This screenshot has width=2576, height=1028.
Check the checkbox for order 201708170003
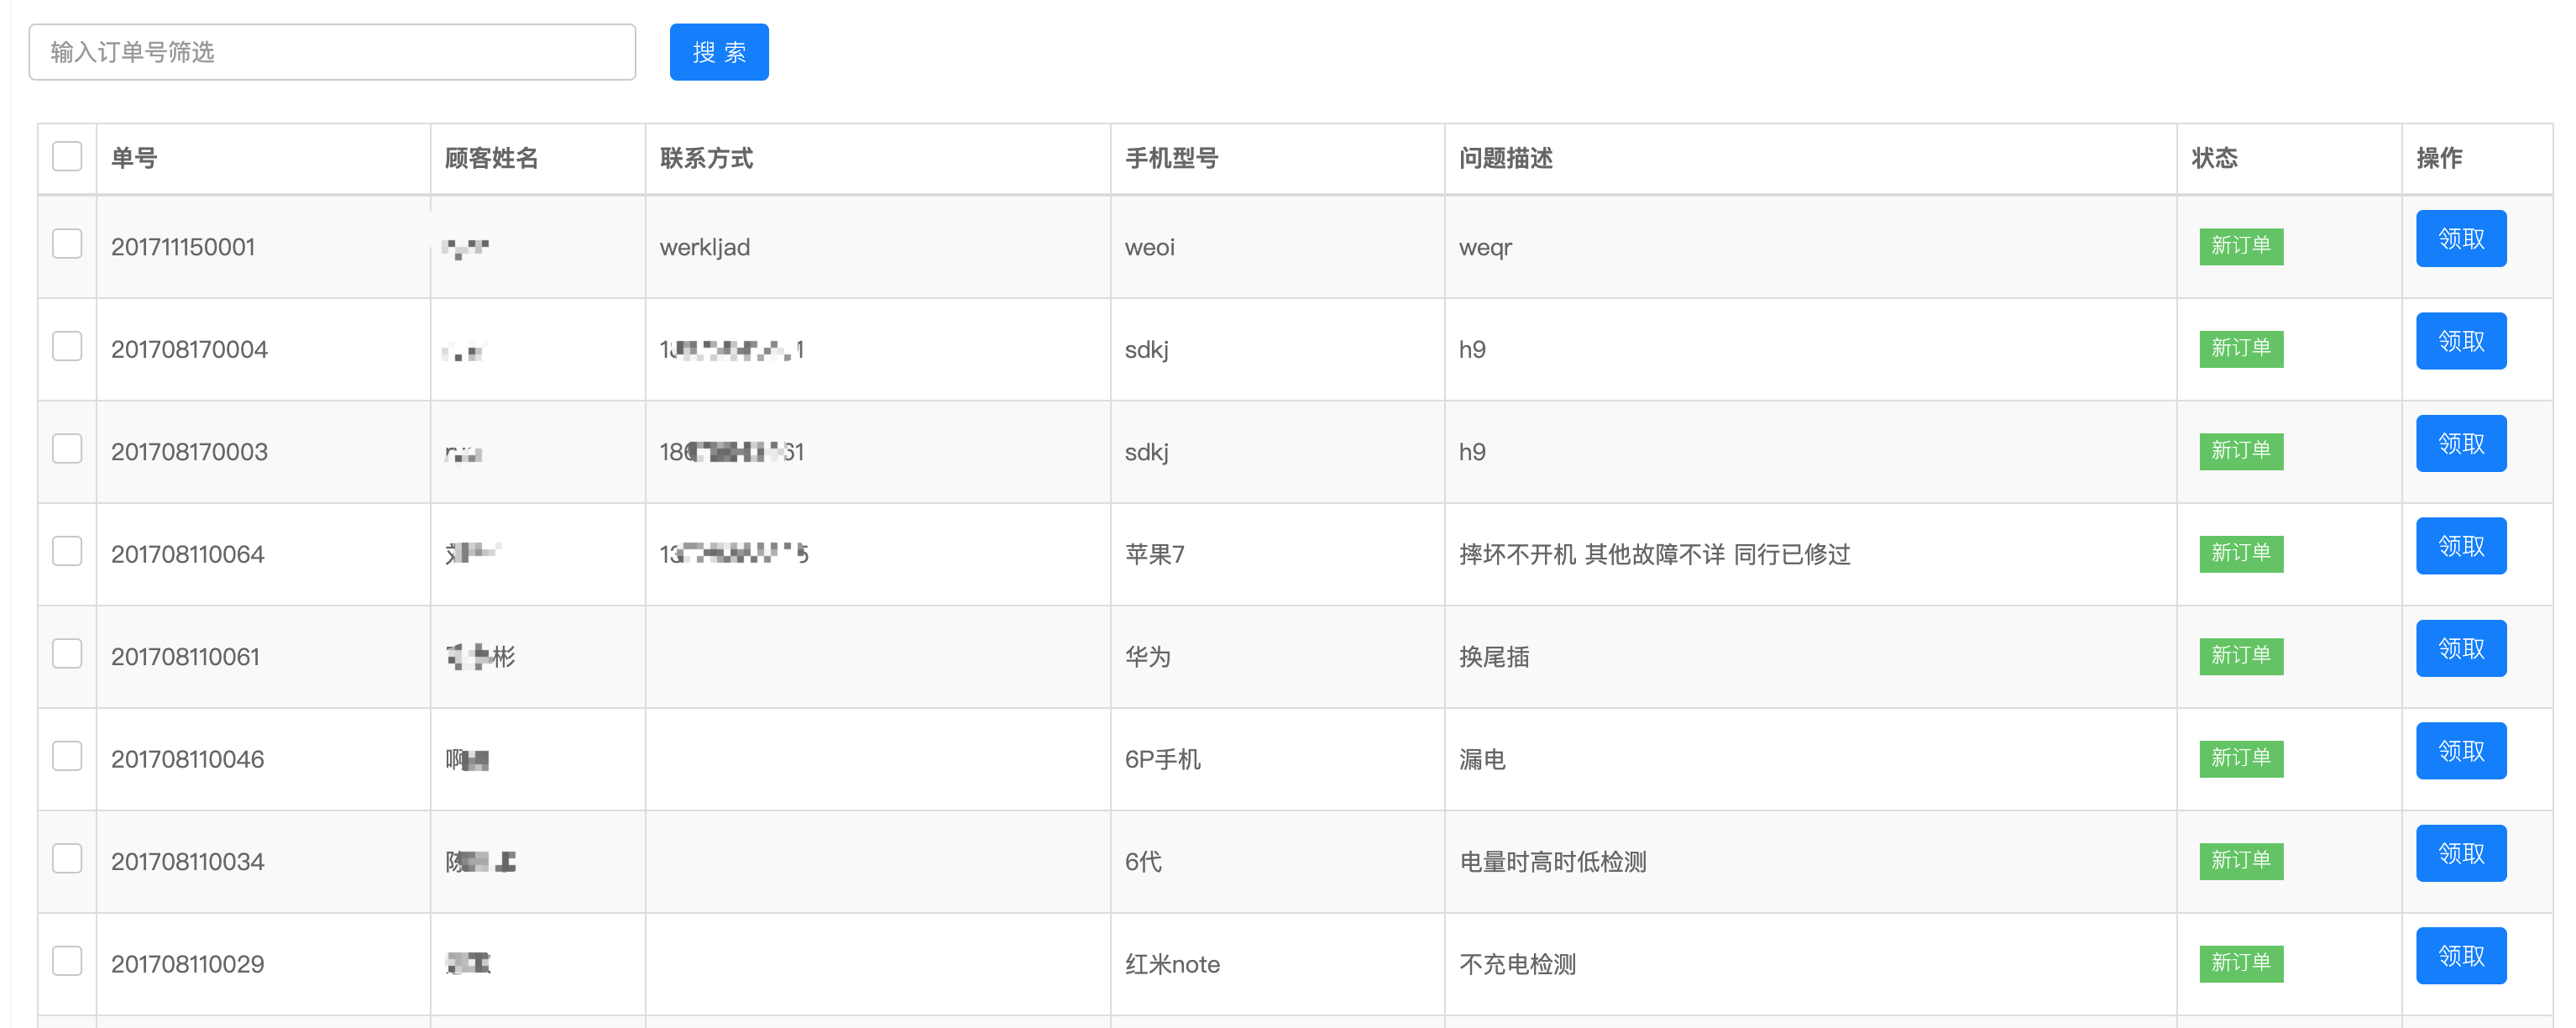pos(66,449)
